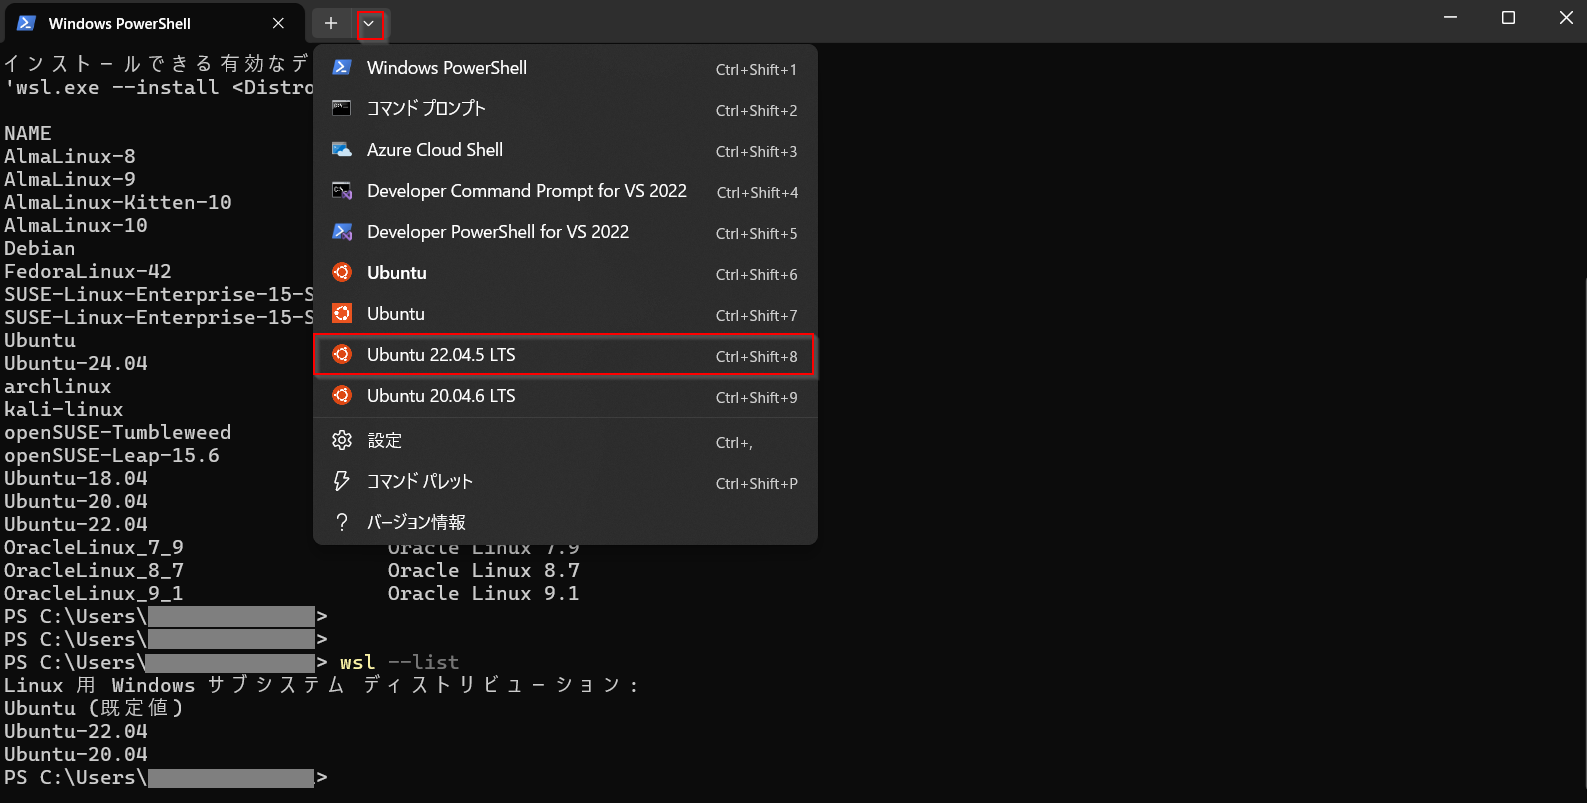
Task: Click the Developer Command Prompt VS 2022 icon
Action: tap(342, 190)
